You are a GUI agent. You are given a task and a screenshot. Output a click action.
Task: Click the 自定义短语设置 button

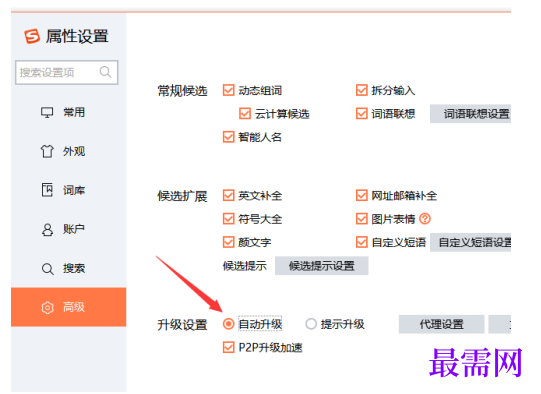(x=470, y=243)
